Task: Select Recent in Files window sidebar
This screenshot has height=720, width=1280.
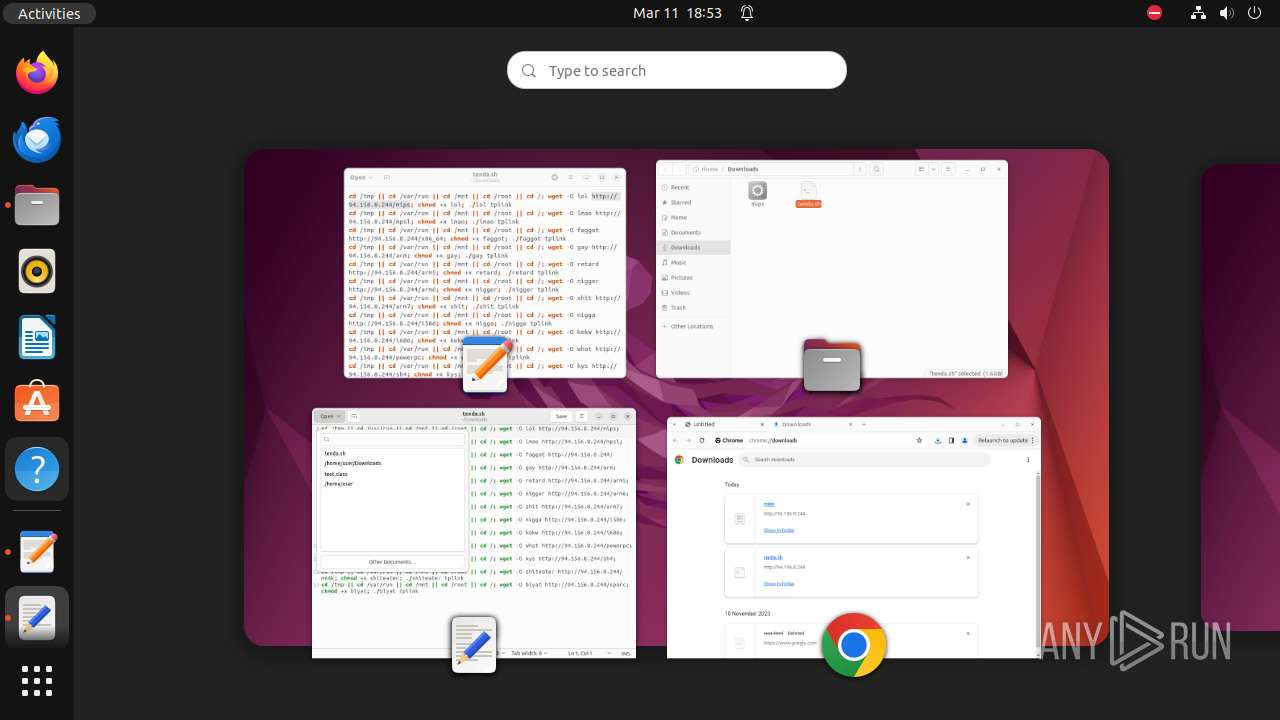Action: point(694,187)
